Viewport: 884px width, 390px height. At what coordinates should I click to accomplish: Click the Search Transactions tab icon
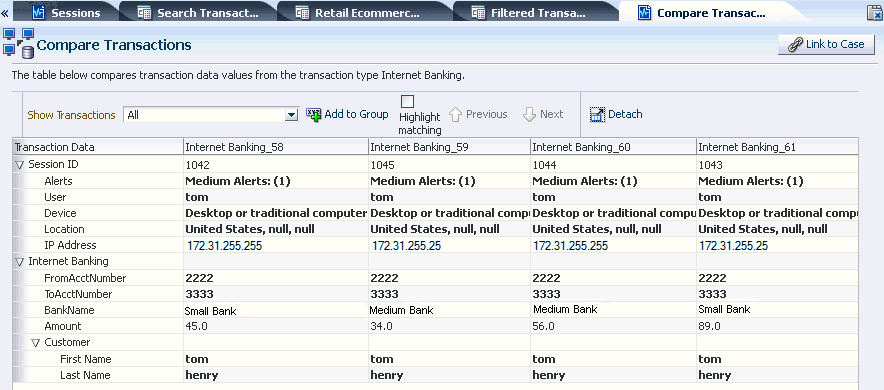point(144,12)
